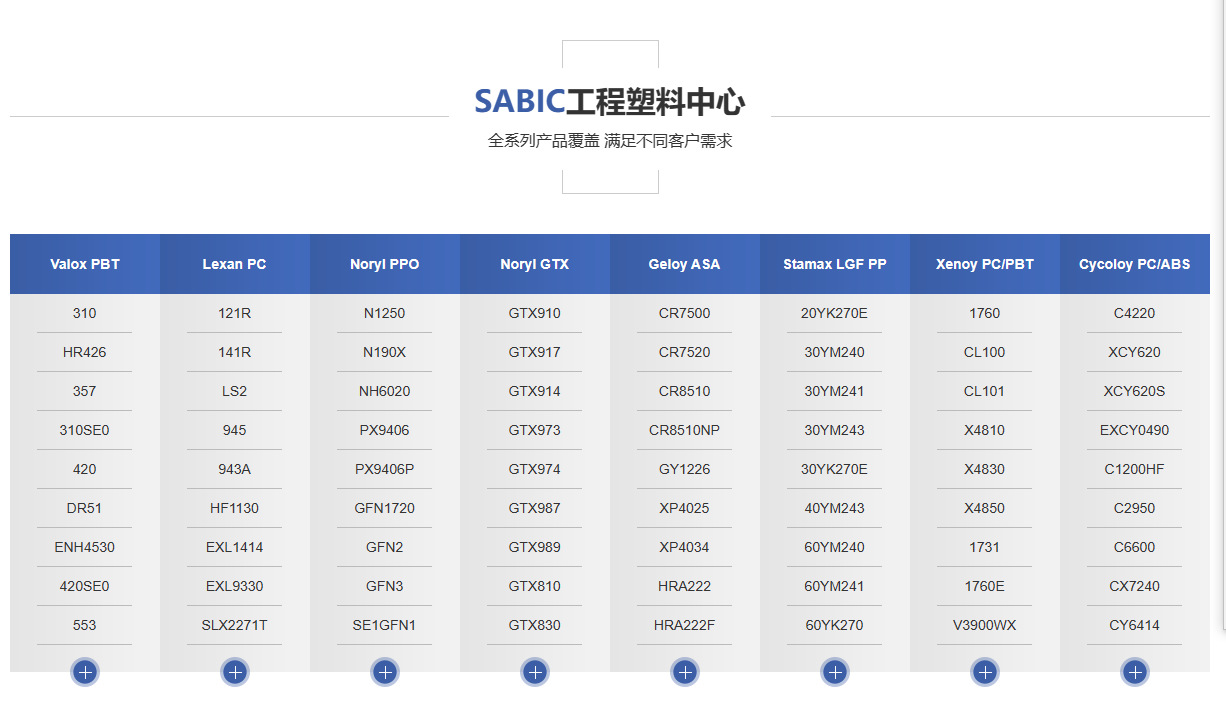Viewport: 1226px width, 724px height.
Task: Open more Xenoy PC/PBT grades plus icon
Action: 985,672
